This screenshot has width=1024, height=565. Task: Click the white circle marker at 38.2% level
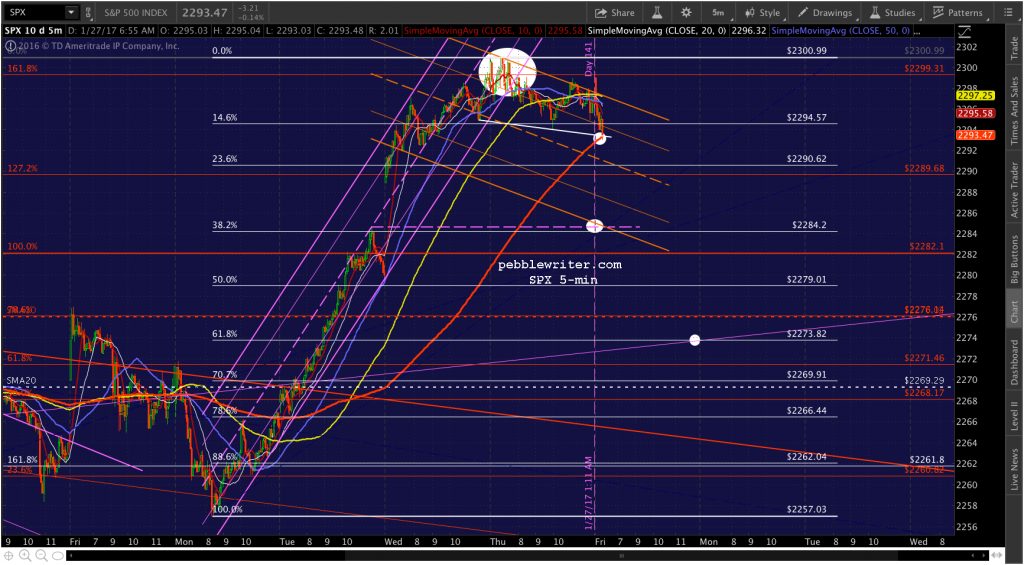click(594, 226)
